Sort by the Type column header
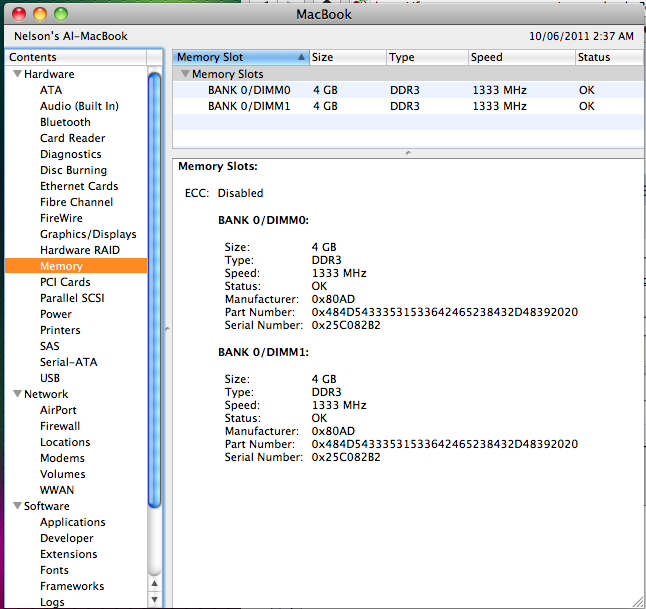This screenshot has height=609, width=646. click(x=428, y=57)
